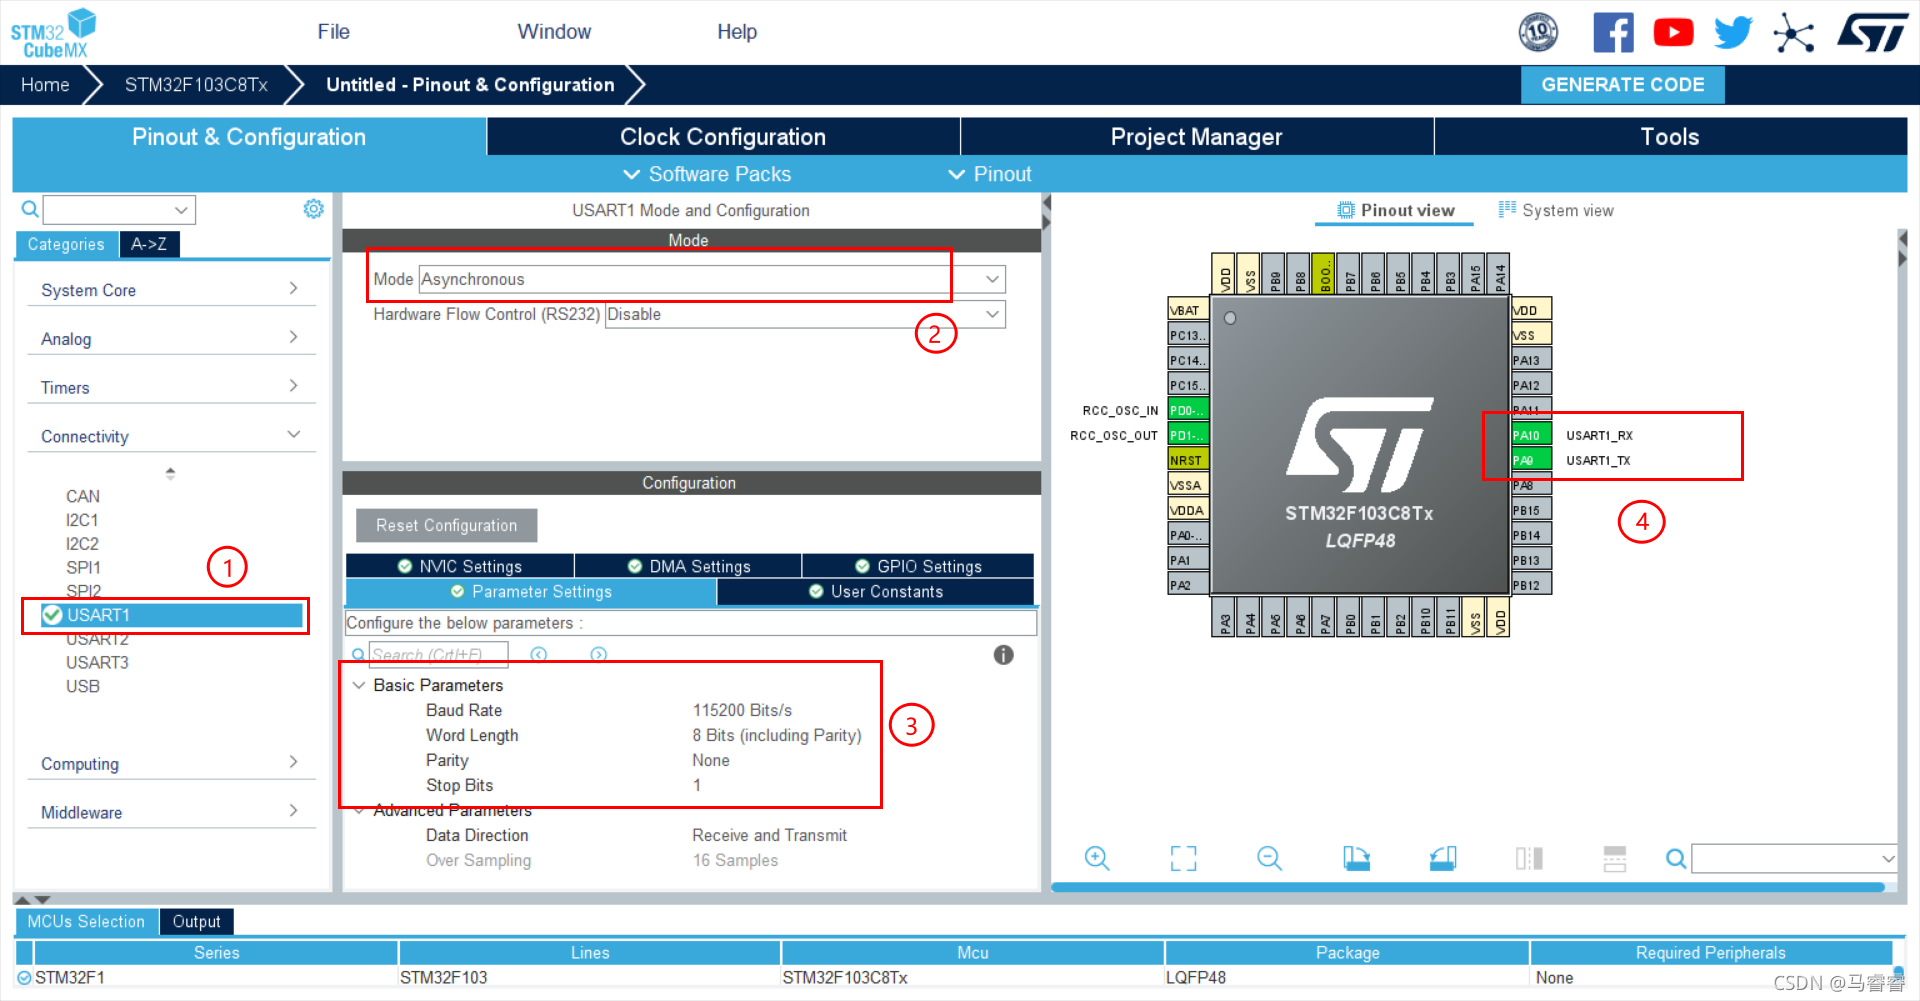The height and width of the screenshot is (1001, 1920).
Task: Click the vertical split view icon
Action: pyautogui.click(x=1529, y=858)
